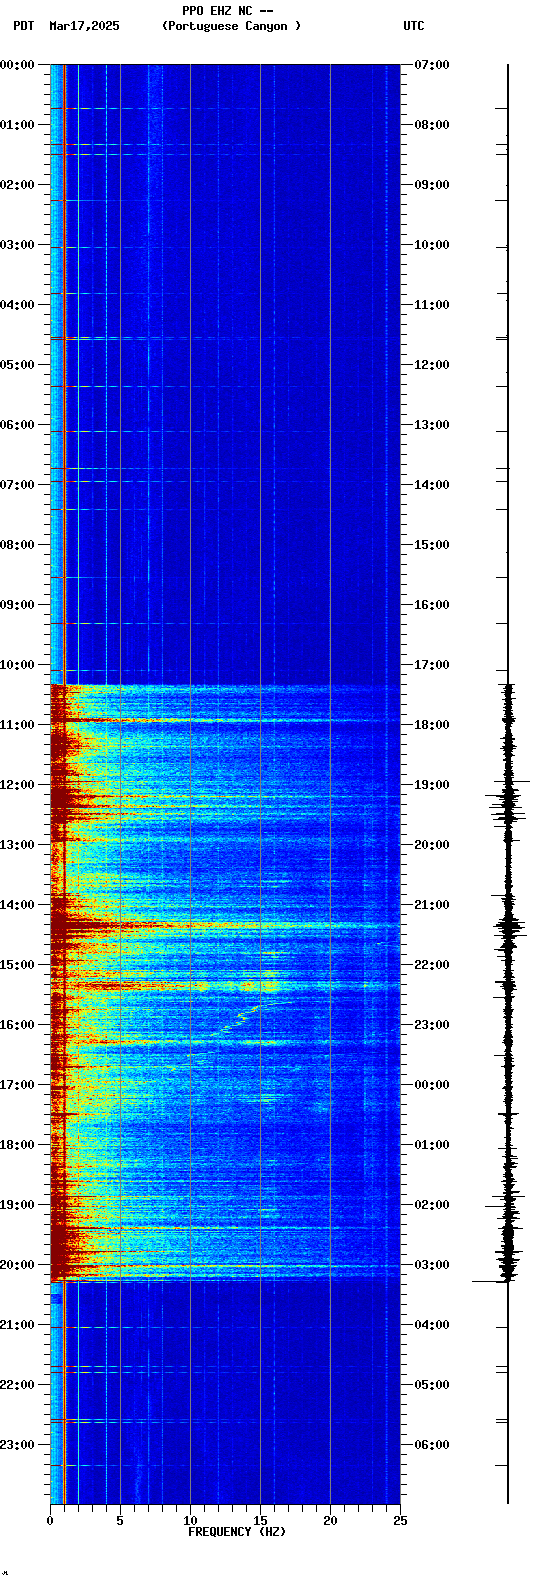Click the UTC time label '18:00'

(432, 725)
